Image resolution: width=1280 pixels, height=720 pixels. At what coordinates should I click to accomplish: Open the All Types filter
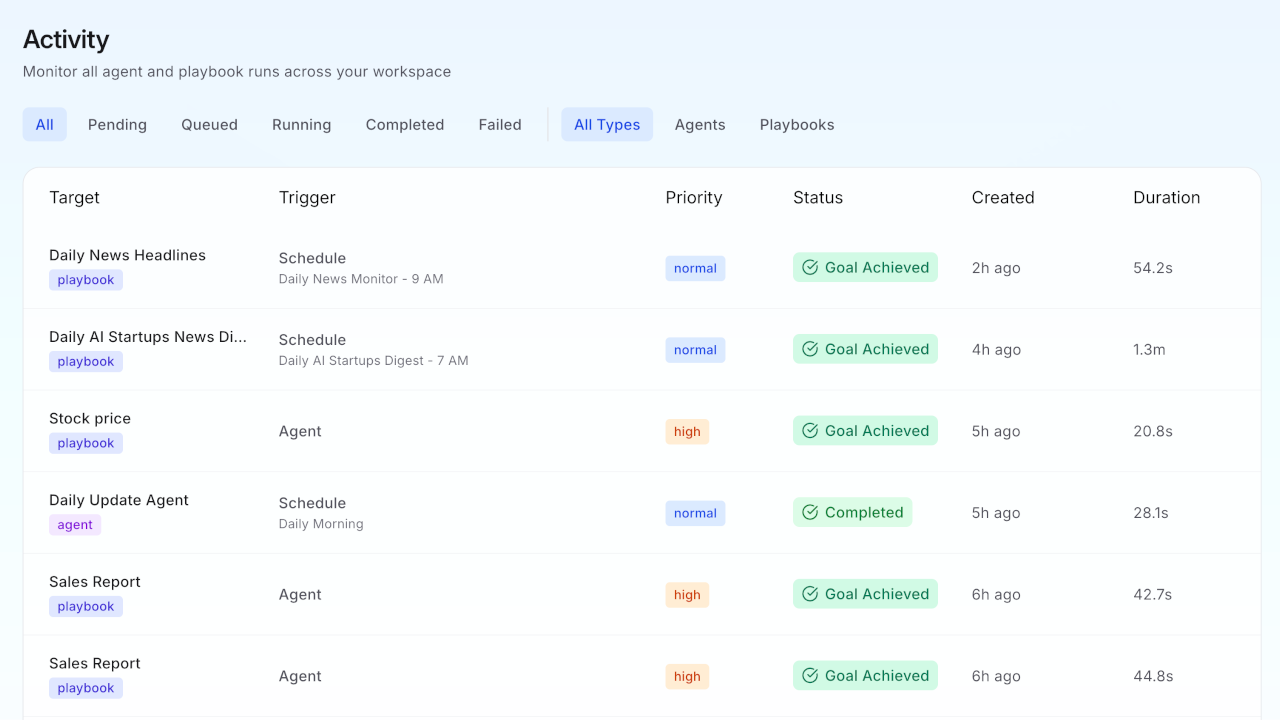[607, 124]
